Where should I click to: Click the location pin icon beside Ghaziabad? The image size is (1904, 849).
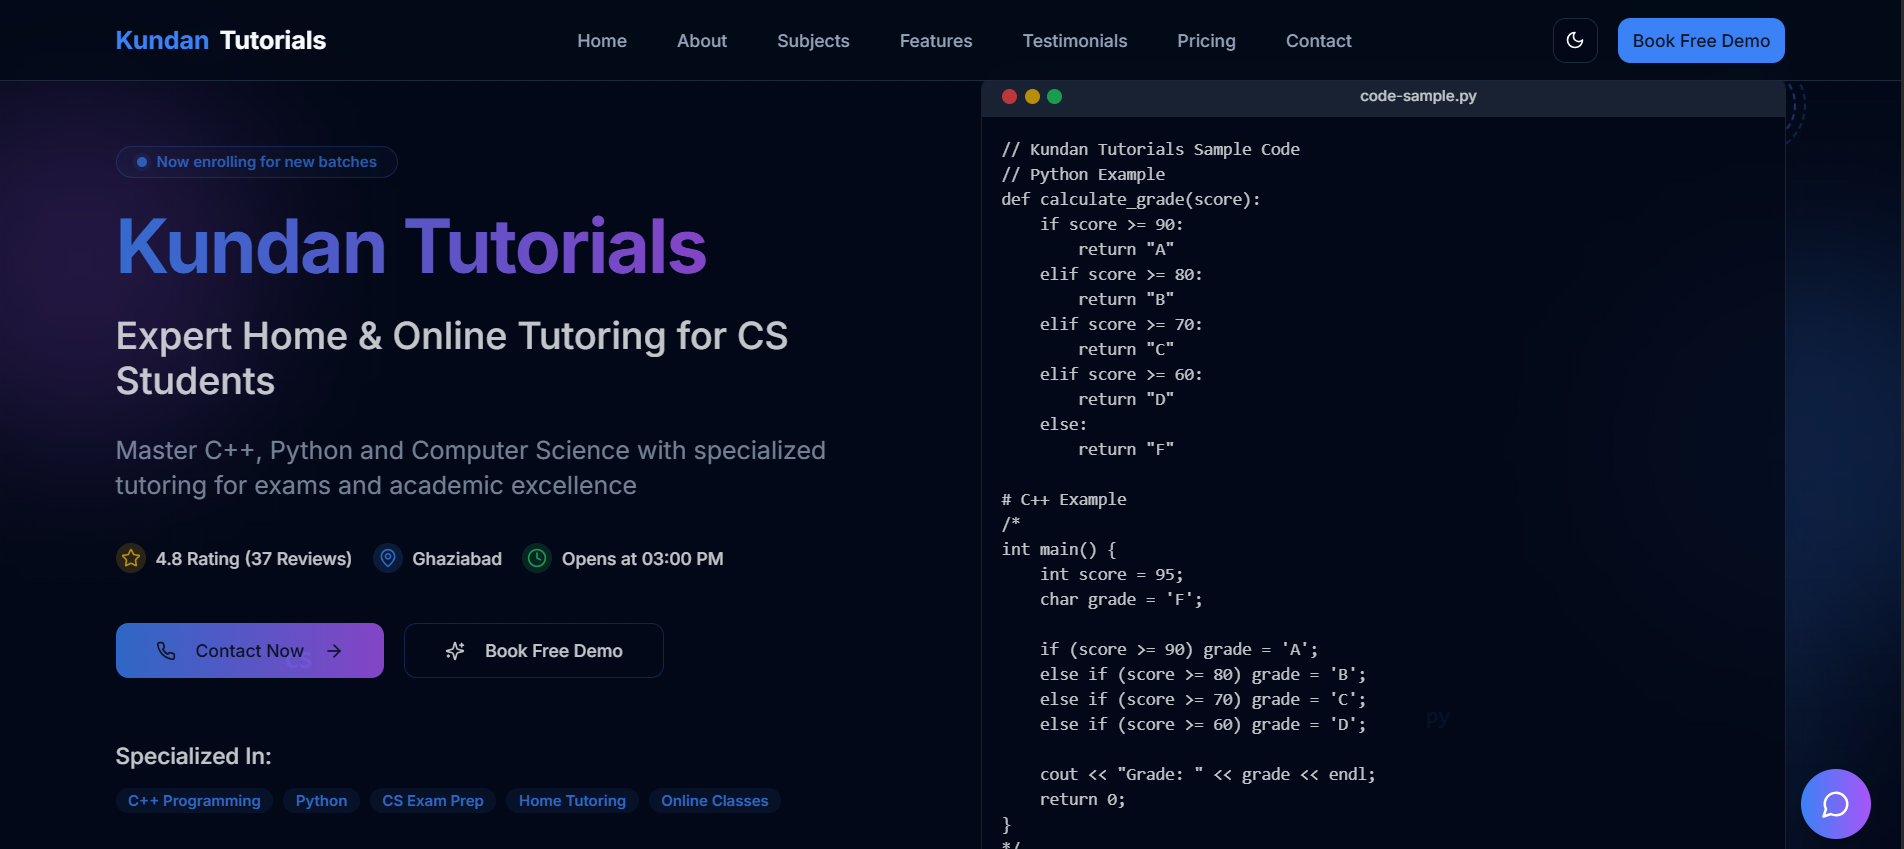pos(388,558)
